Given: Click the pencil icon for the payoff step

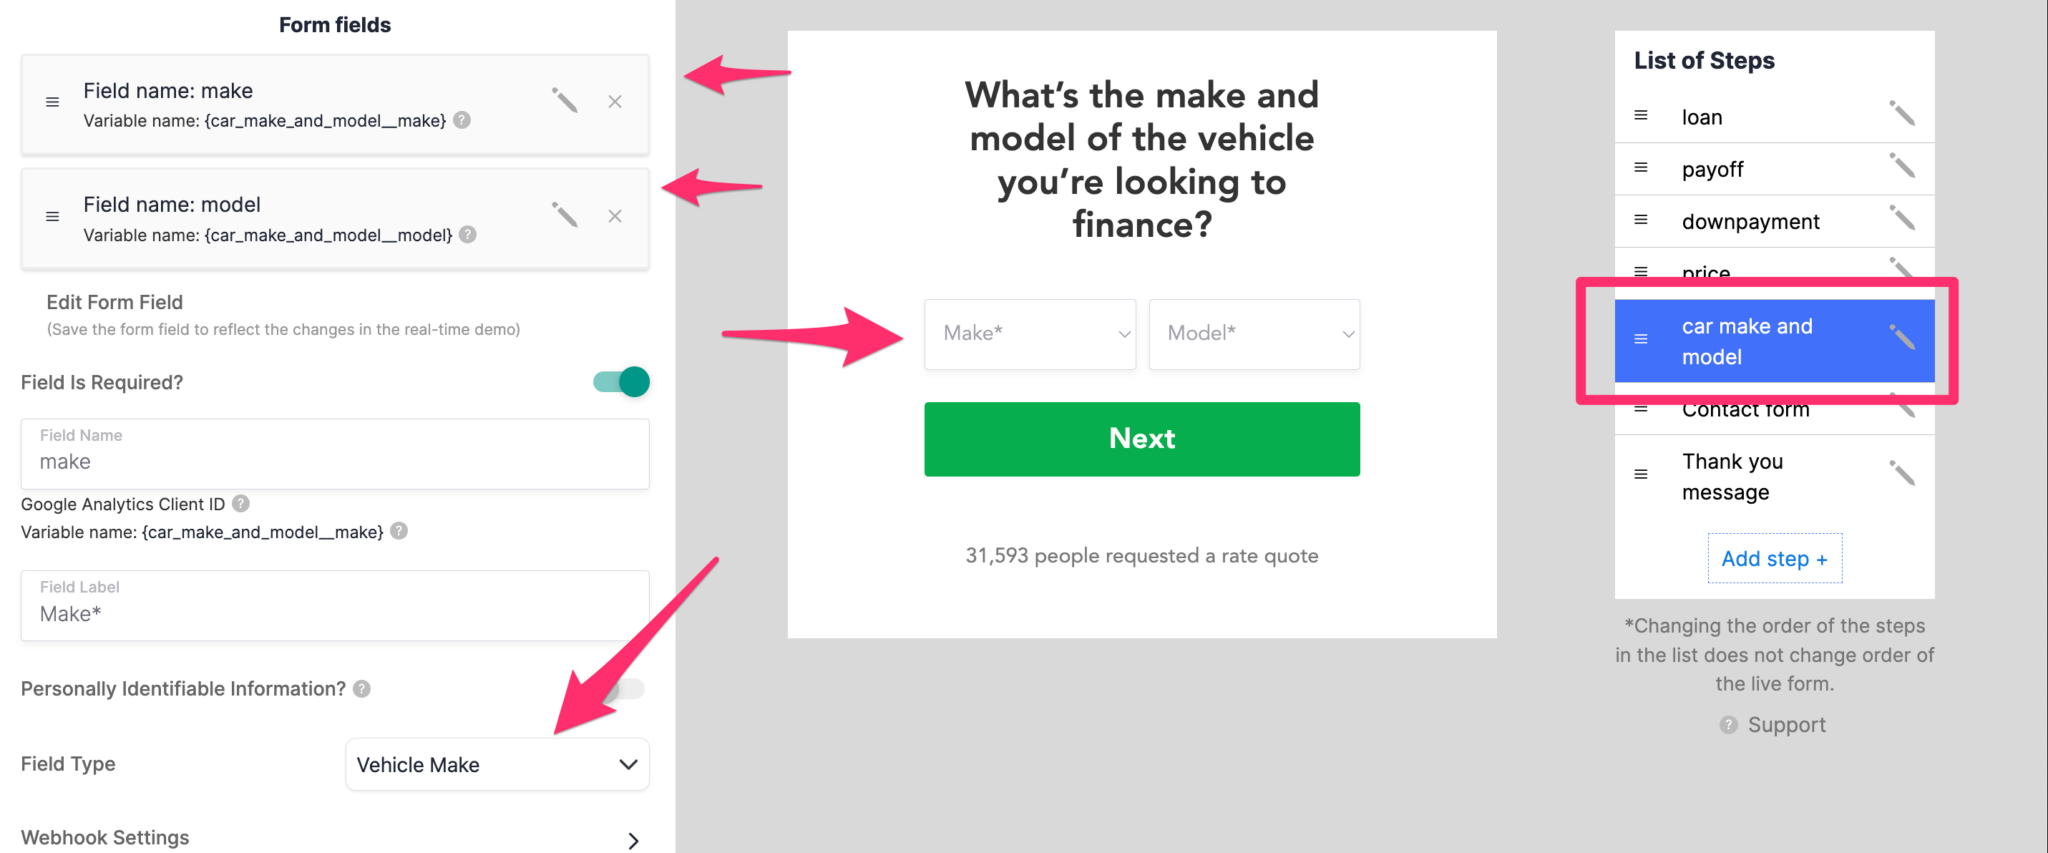Looking at the screenshot, I should (1903, 167).
